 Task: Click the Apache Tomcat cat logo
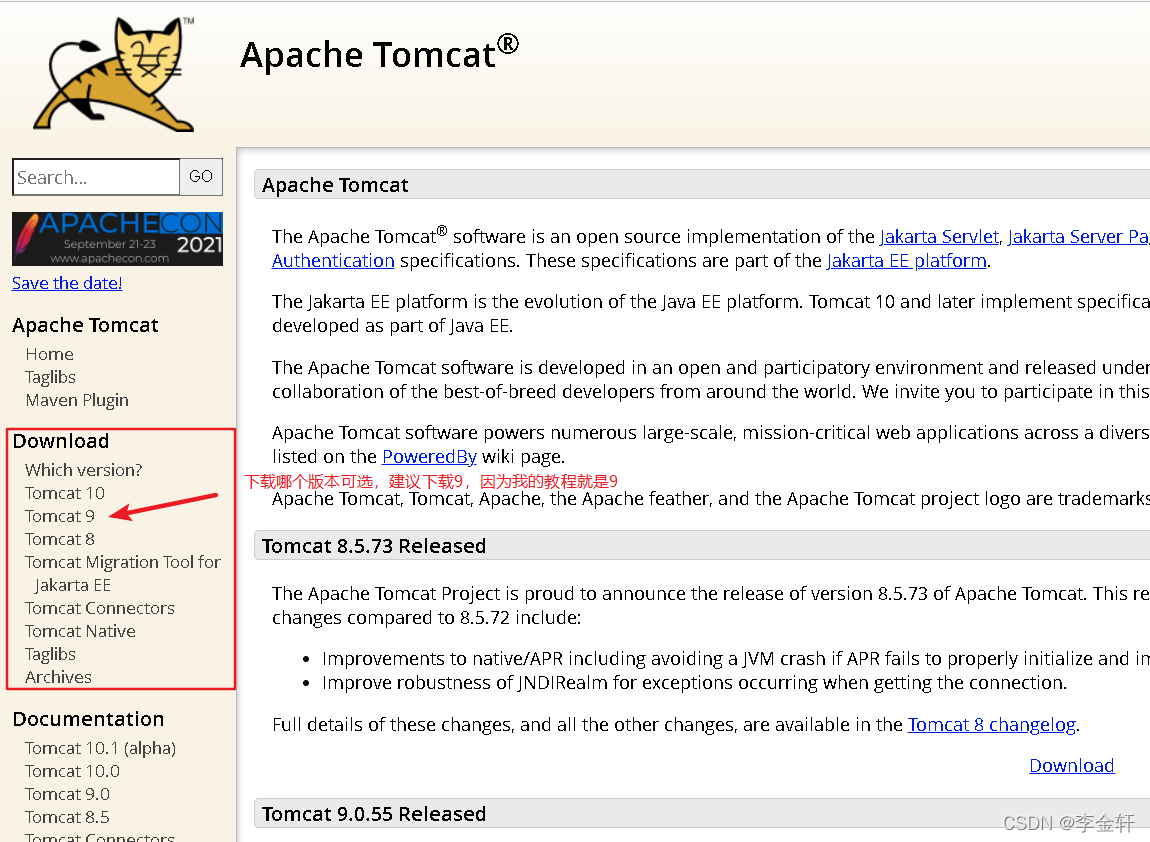(x=114, y=74)
